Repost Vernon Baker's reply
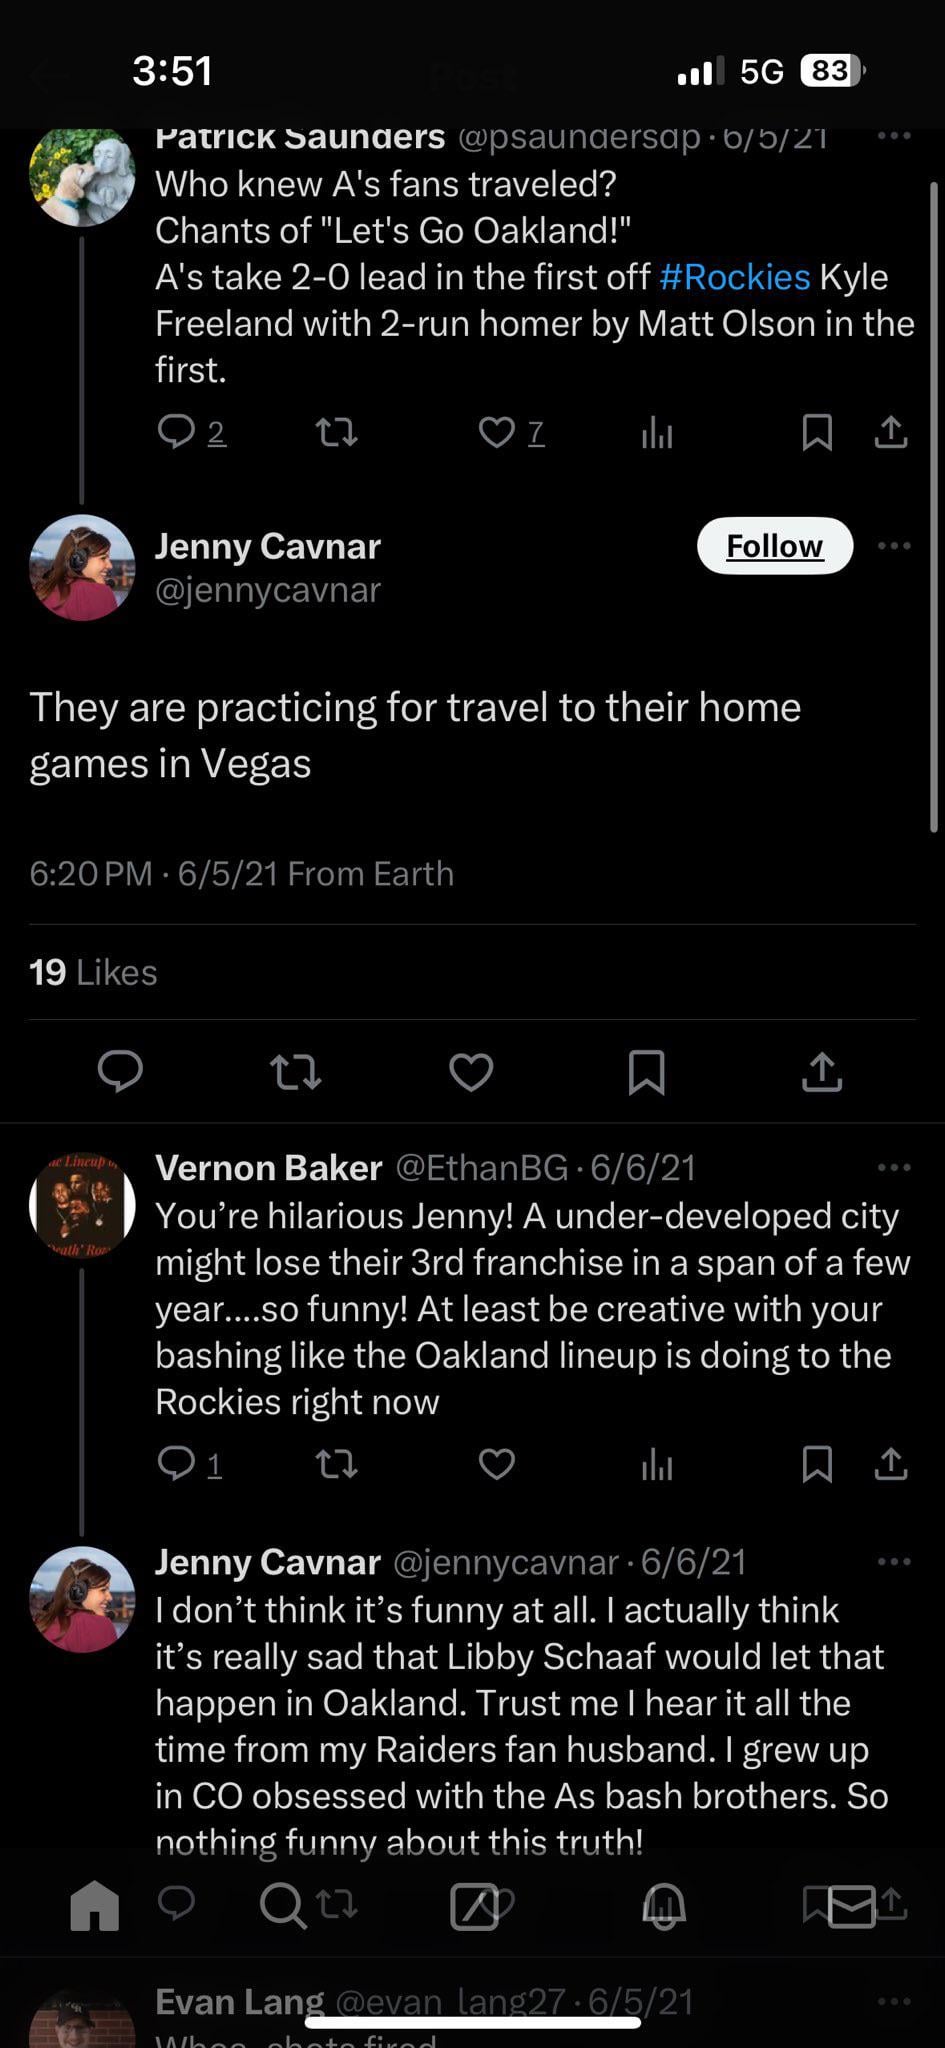Viewport: 945px width, 2048px height. coord(337,1465)
